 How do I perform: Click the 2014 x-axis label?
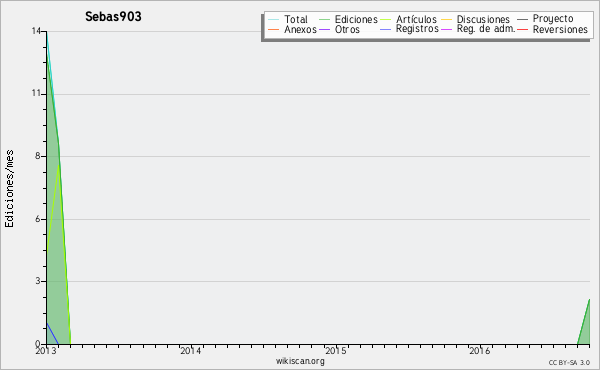(191, 350)
